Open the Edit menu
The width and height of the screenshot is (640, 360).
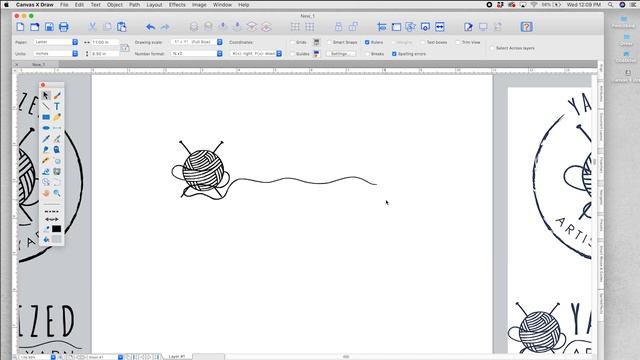(79, 5)
